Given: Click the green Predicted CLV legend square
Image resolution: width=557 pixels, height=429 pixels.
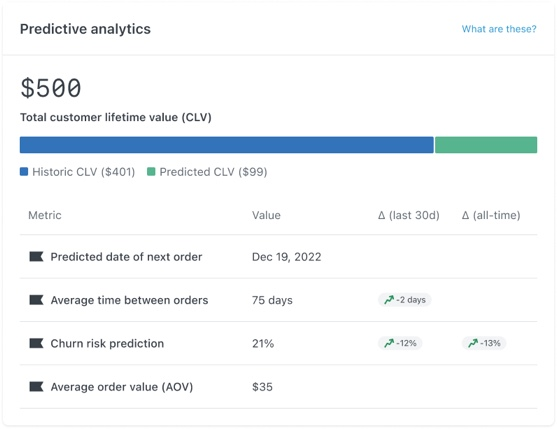Looking at the screenshot, I should (151, 172).
